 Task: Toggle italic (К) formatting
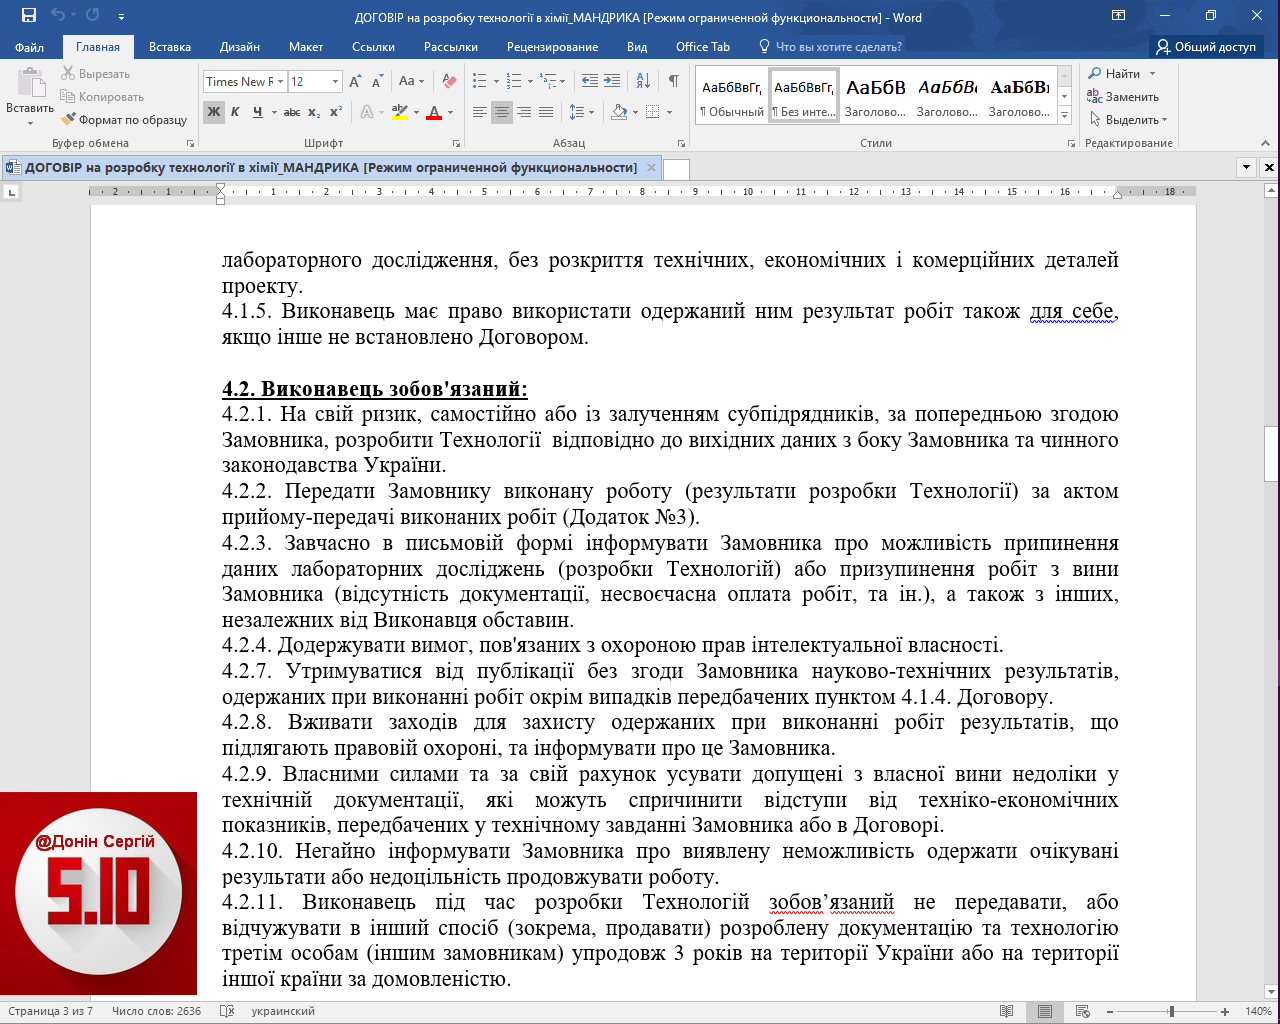click(235, 112)
